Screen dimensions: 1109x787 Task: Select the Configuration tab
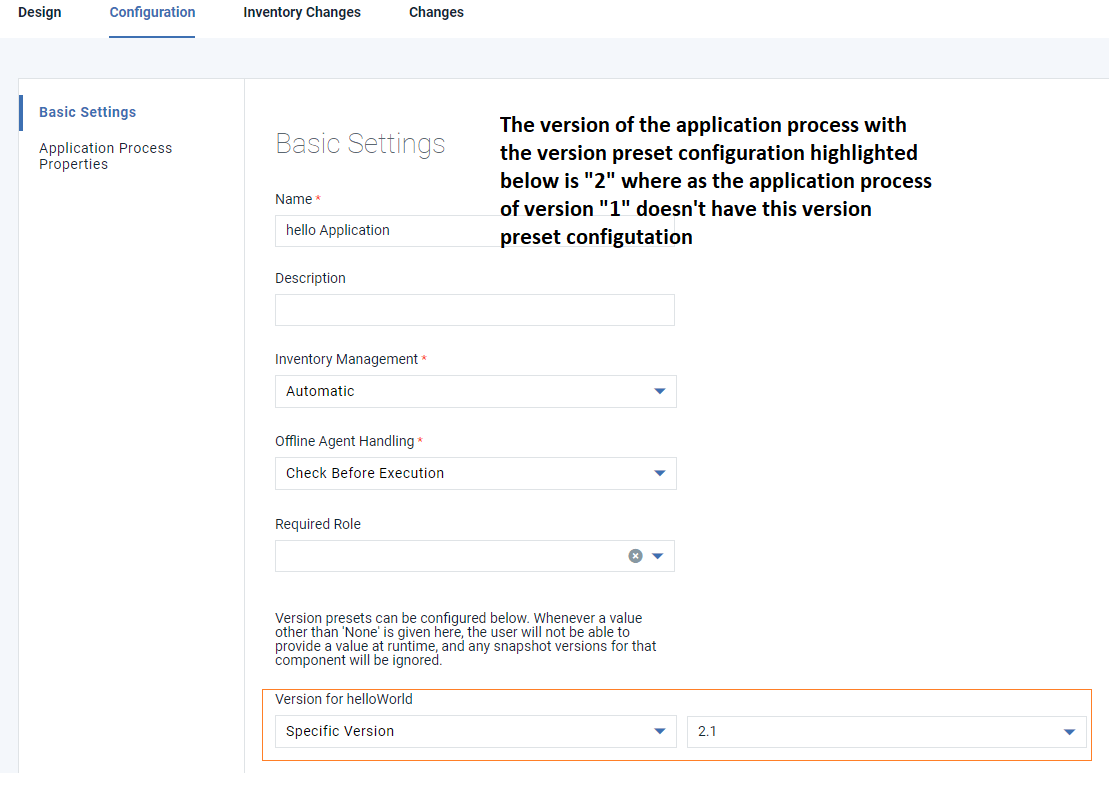point(152,13)
